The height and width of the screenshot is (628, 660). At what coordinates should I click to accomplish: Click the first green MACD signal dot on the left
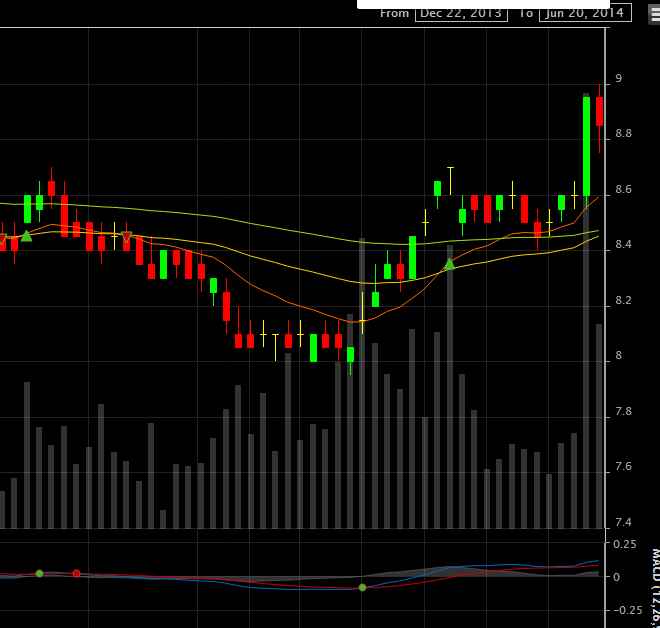coord(39,573)
